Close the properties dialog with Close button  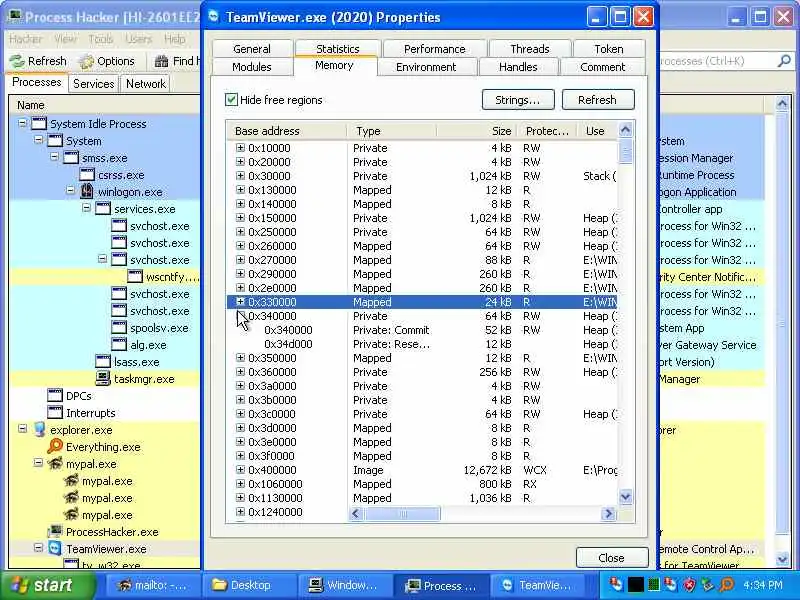pos(612,558)
